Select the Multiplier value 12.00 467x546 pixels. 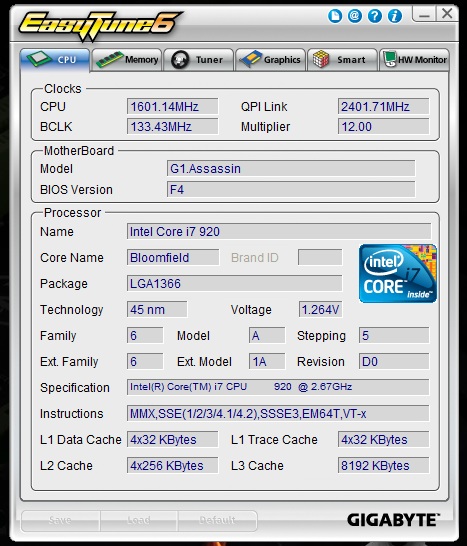pos(383,126)
